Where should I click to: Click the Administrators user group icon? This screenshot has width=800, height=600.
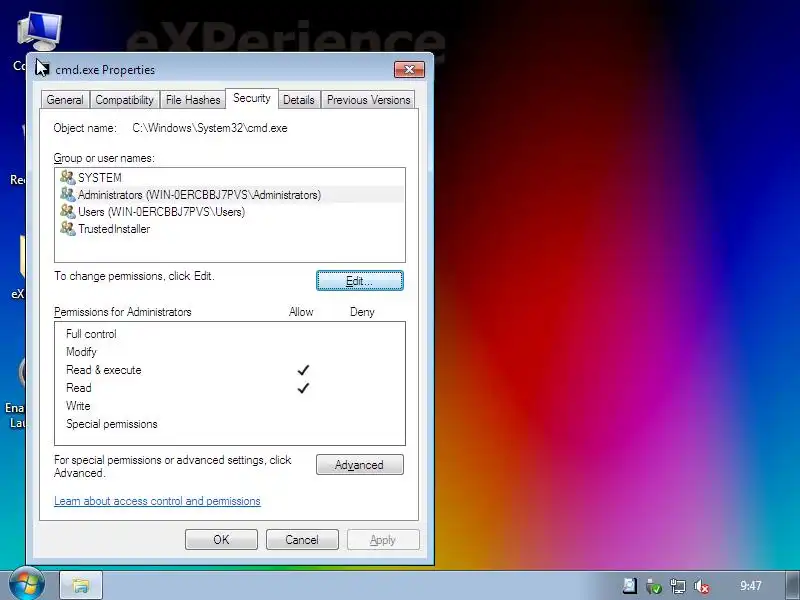tap(67, 194)
